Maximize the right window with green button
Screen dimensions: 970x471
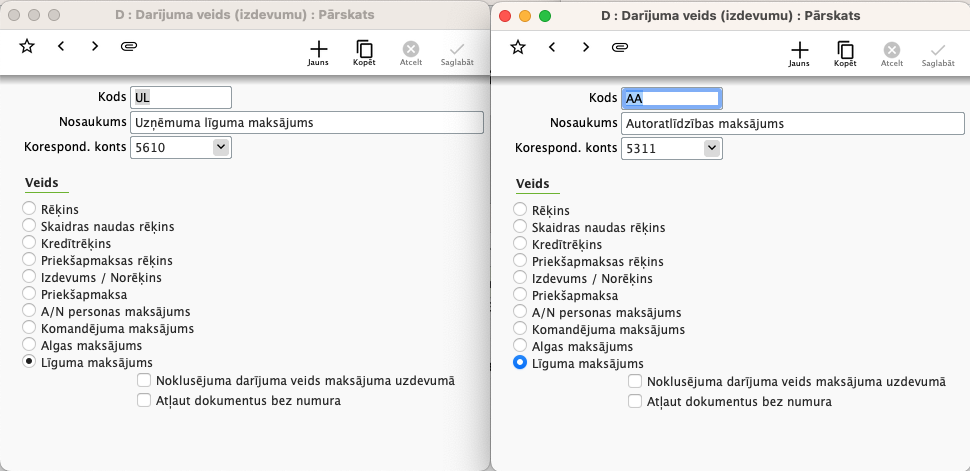[544, 15]
